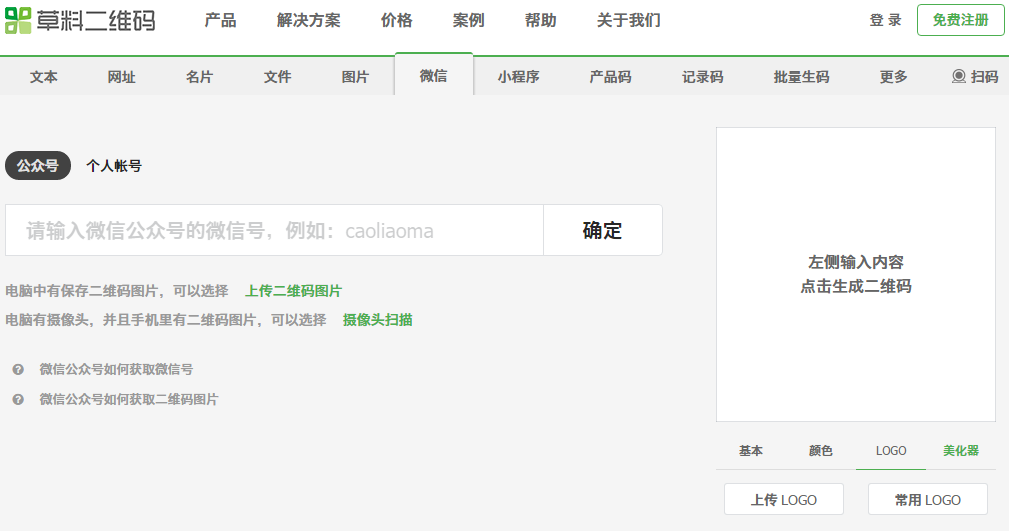
Task: Click the 摄像头扫描 link
Action: (x=378, y=320)
